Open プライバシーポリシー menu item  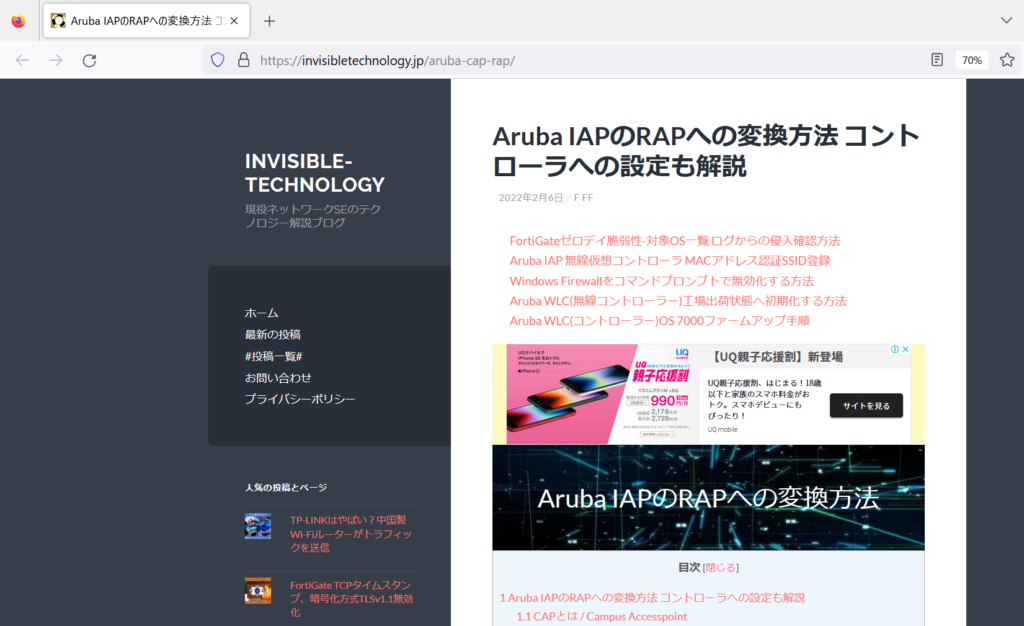(x=300, y=399)
